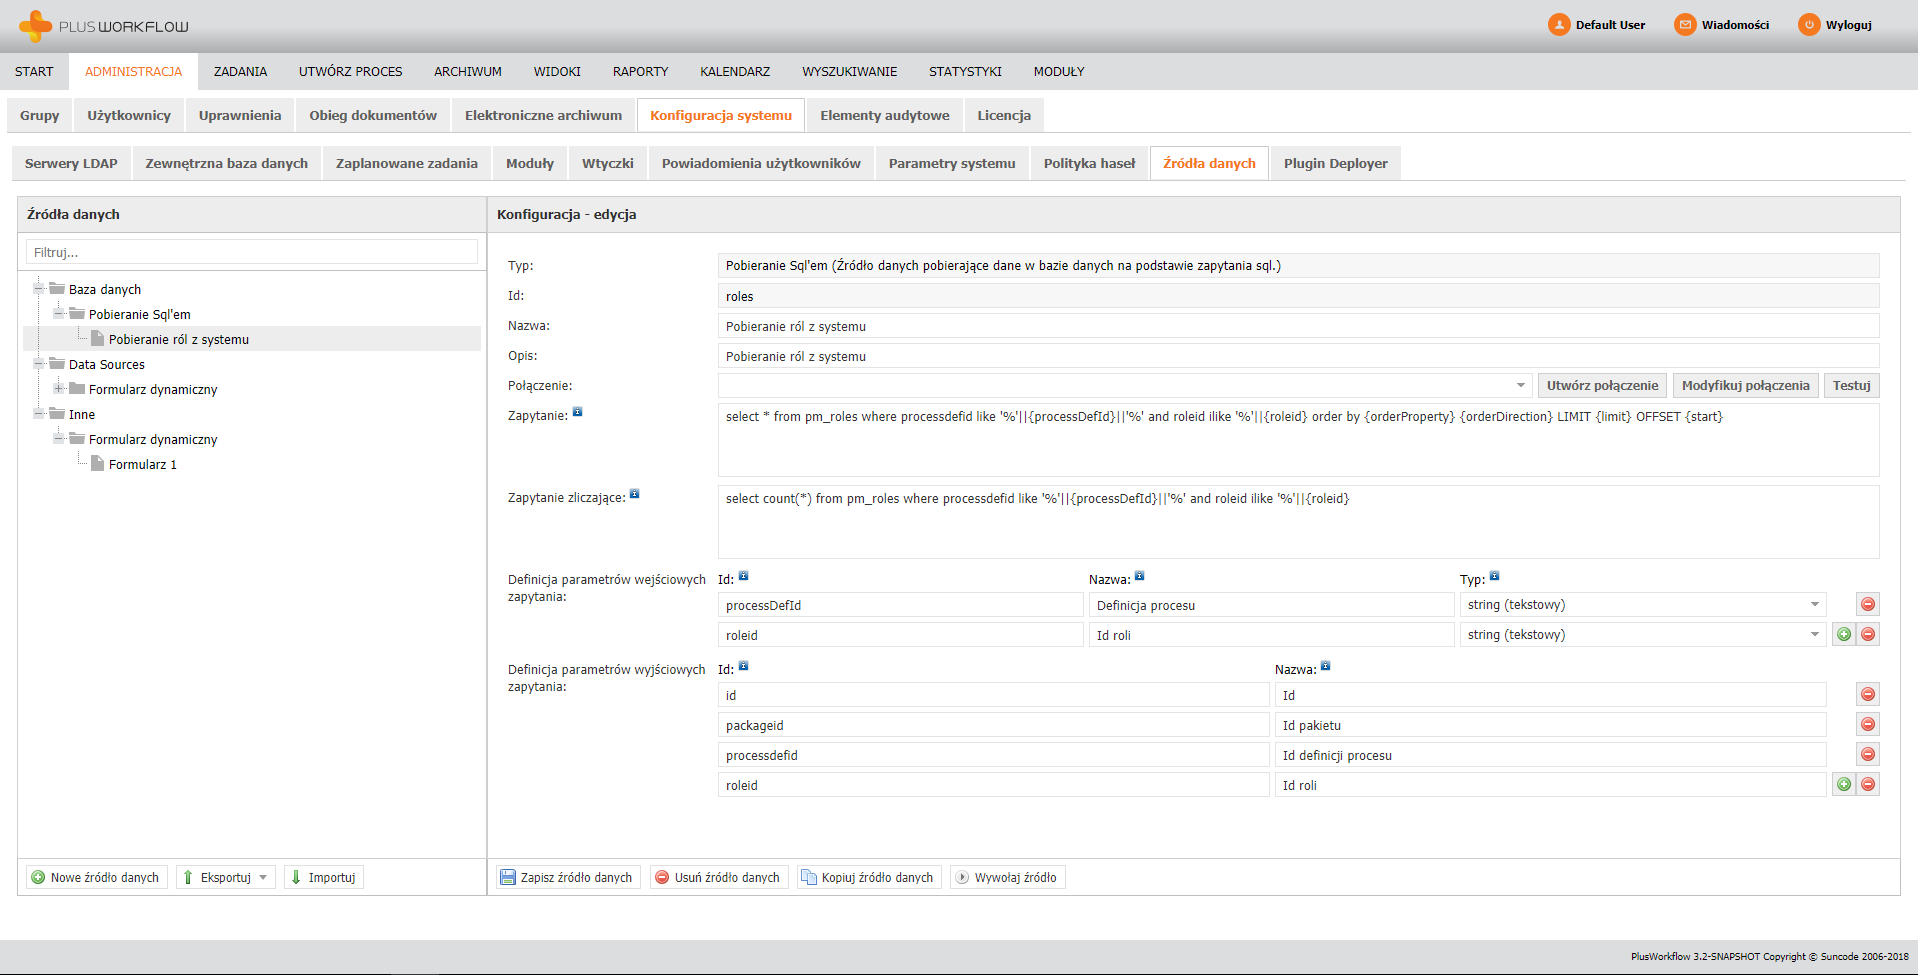The height and width of the screenshot is (975, 1918).
Task: Open Typ dropdown for processDefId parameter
Action: [1814, 605]
